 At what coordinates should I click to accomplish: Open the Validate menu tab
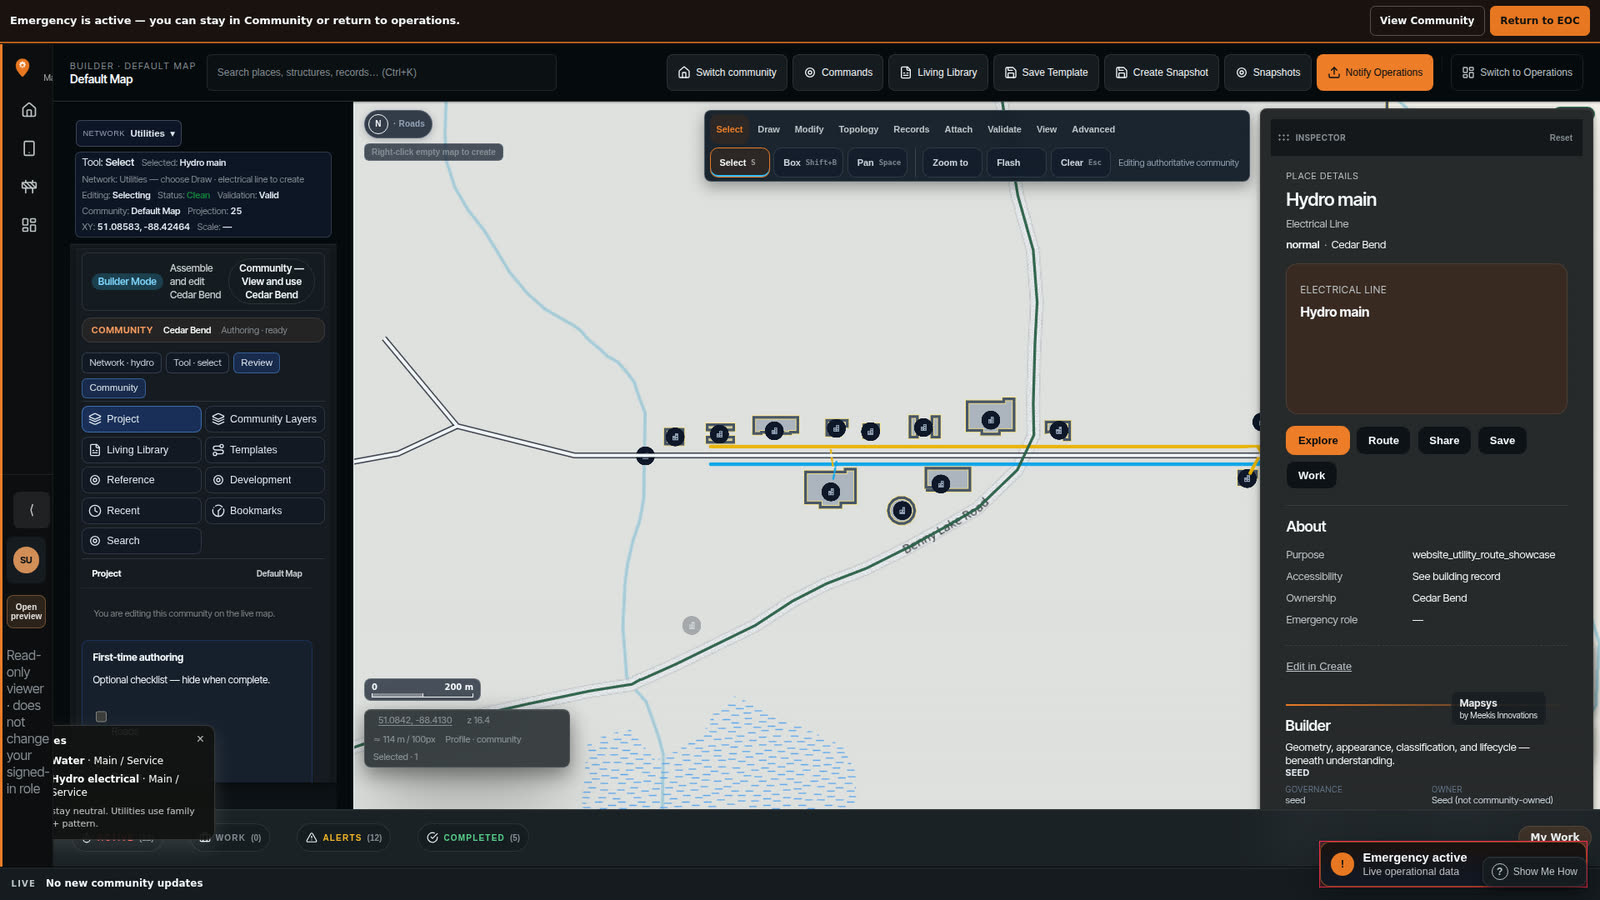[1004, 129]
